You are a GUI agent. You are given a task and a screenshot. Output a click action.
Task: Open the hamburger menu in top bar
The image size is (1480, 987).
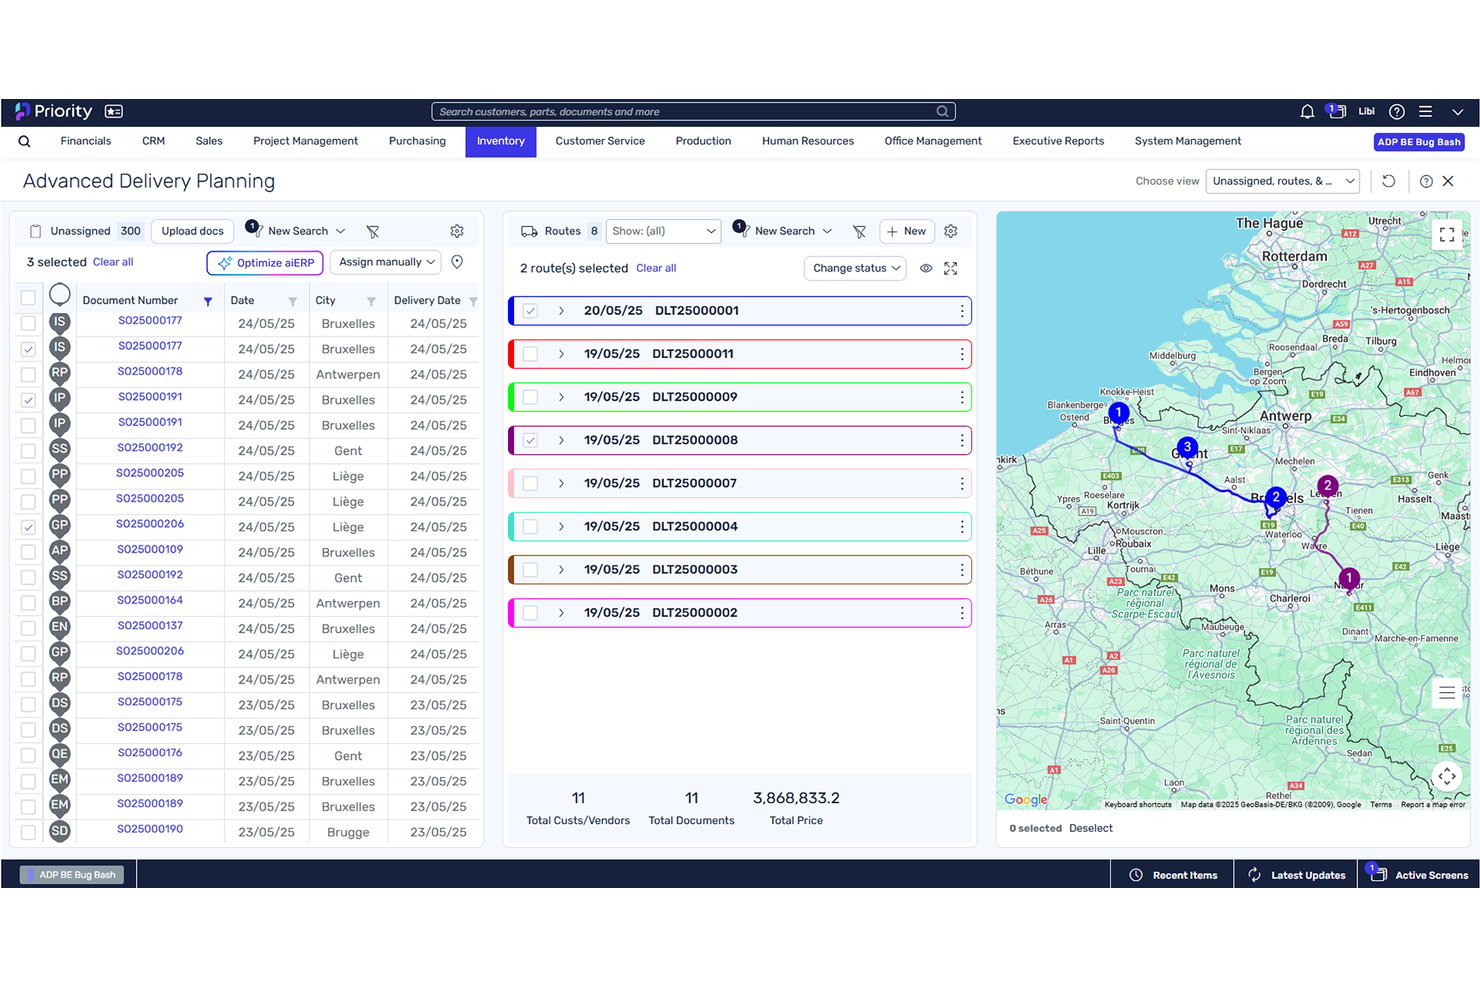pos(1425,112)
